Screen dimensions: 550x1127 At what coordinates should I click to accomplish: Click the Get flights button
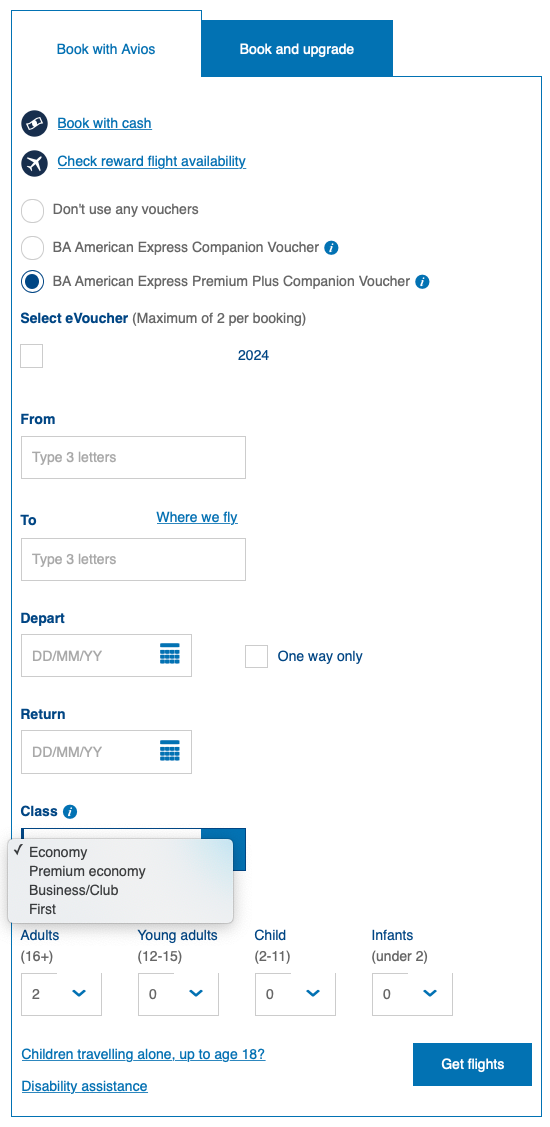click(472, 1064)
